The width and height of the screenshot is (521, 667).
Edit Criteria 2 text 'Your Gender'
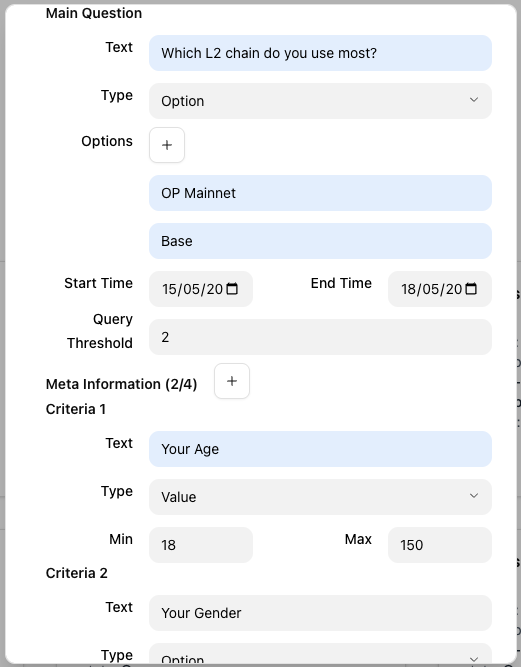[x=320, y=613]
